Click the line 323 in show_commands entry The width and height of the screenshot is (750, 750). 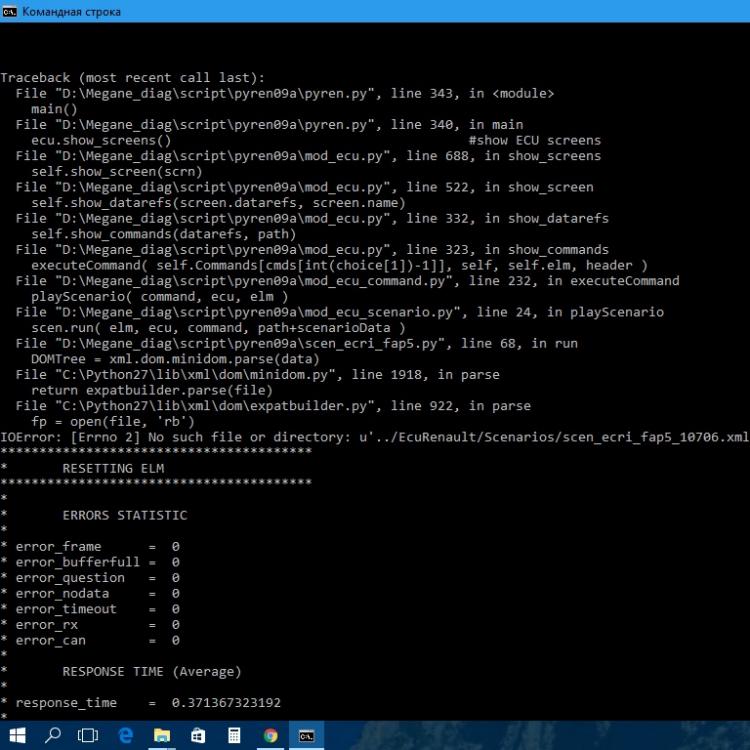pyautogui.click(x=312, y=250)
